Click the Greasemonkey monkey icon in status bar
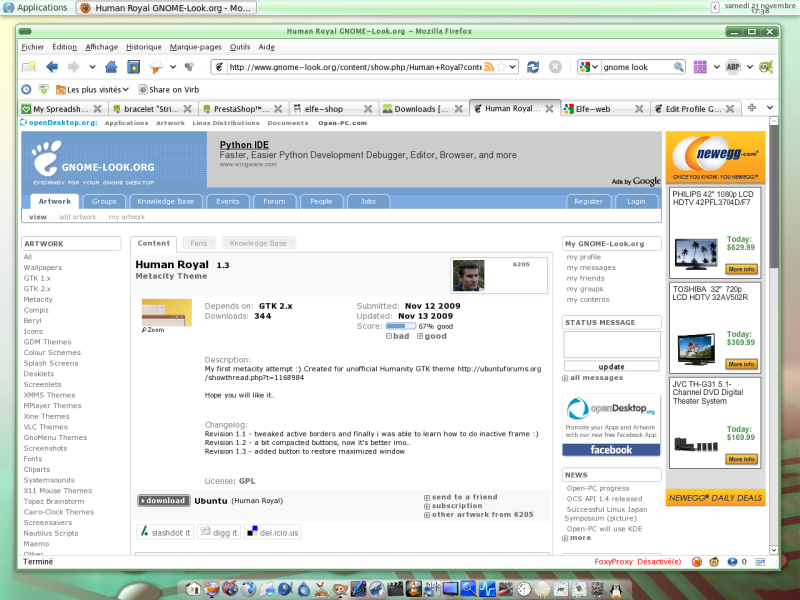 tap(714, 562)
